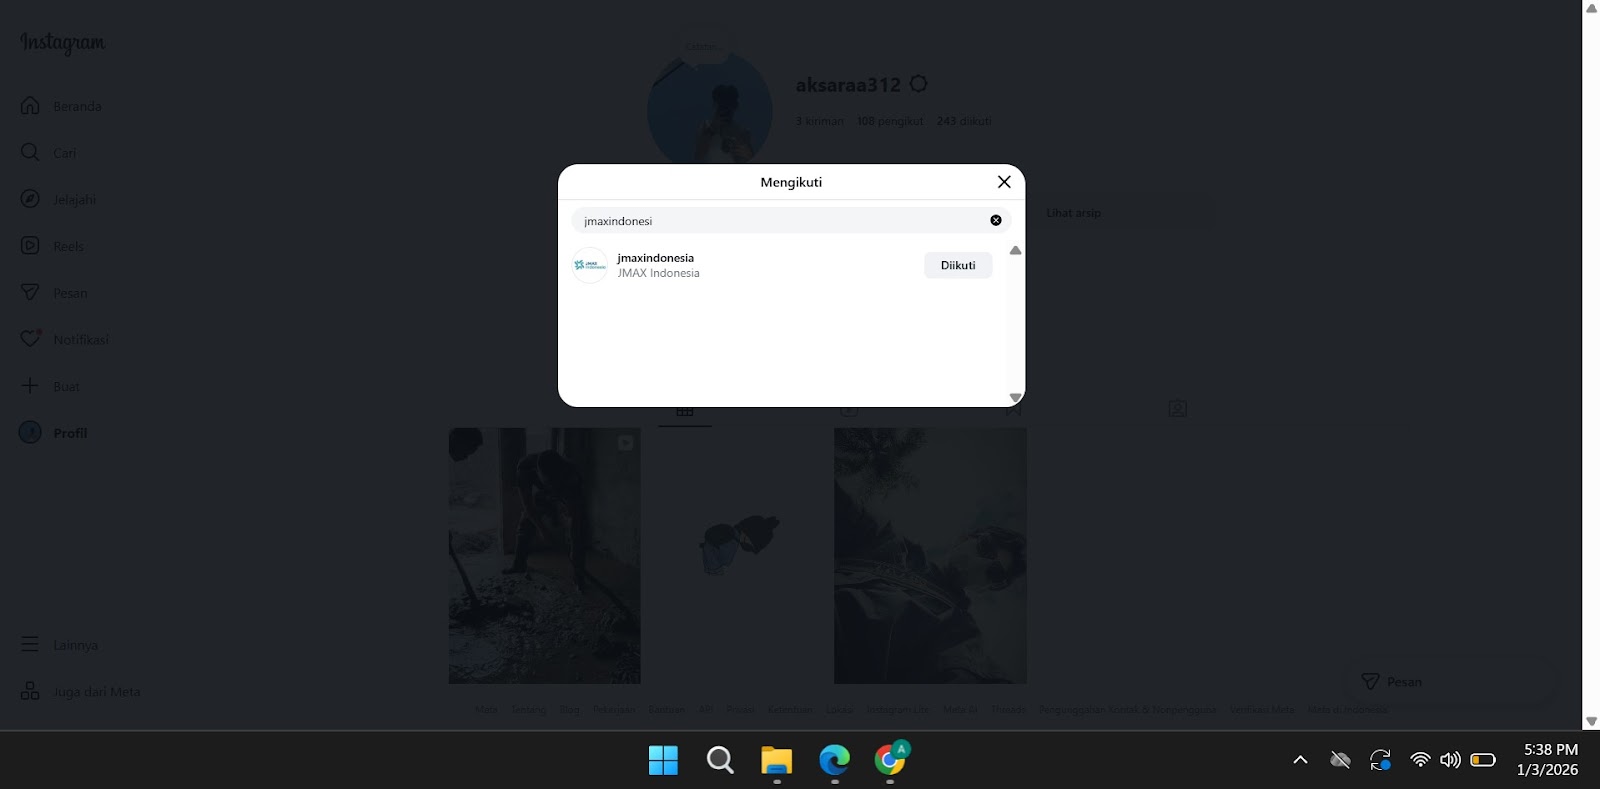1600x789 pixels.
Task: Open File Explorer from taskbar
Action: 776,761
